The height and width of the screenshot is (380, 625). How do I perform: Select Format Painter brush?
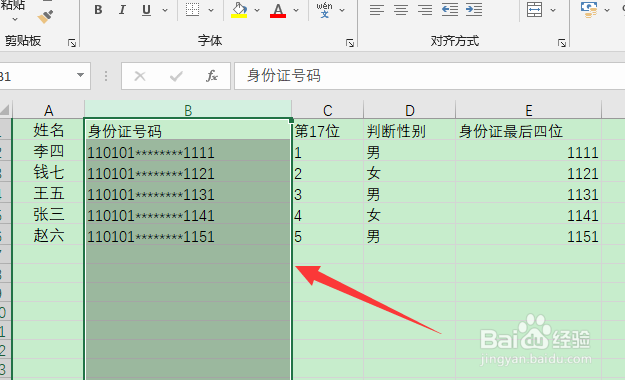click(45, 16)
